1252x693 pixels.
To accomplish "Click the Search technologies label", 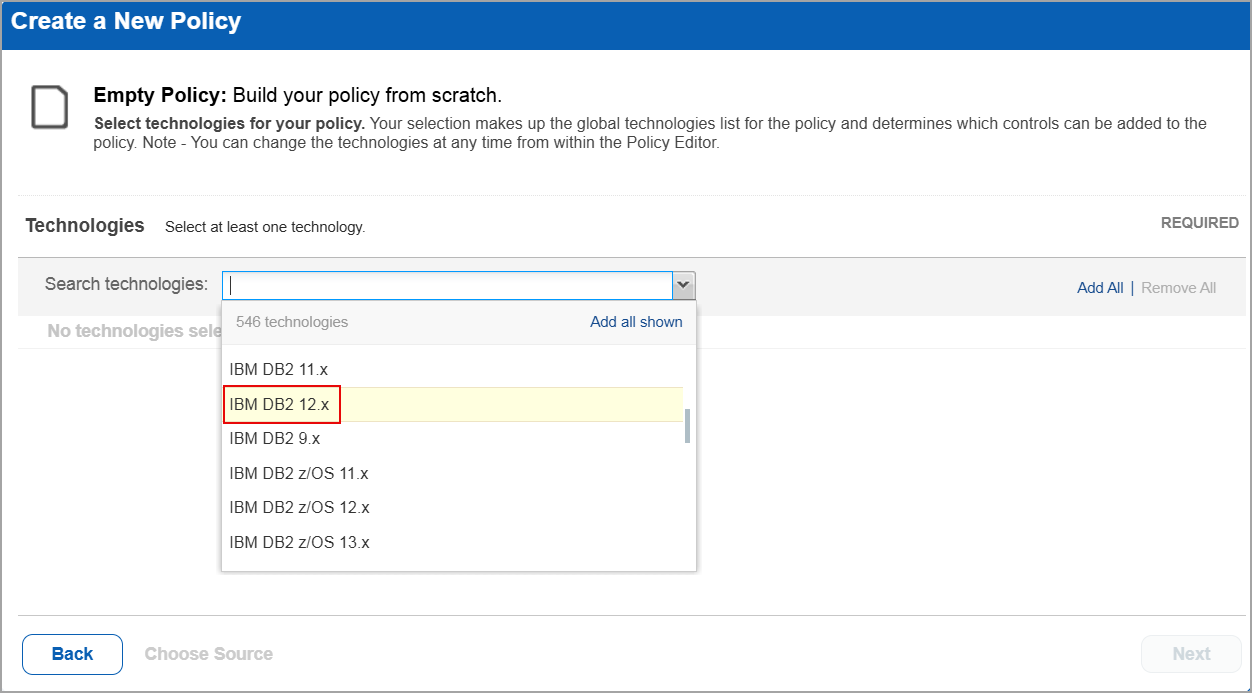I will (126, 284).
